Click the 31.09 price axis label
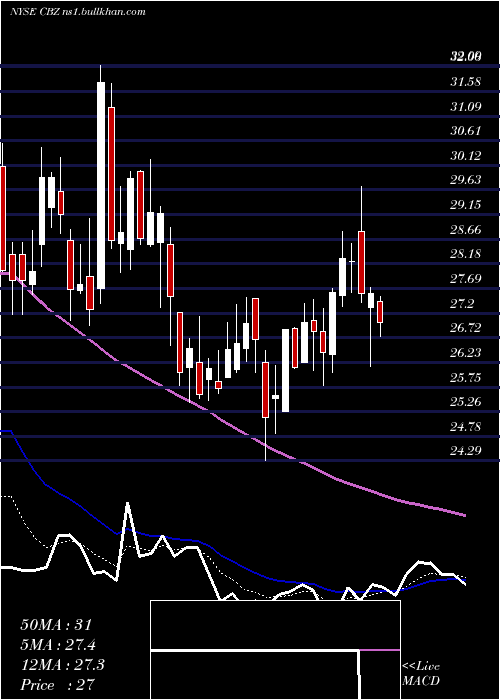 [x=465, y=107]
